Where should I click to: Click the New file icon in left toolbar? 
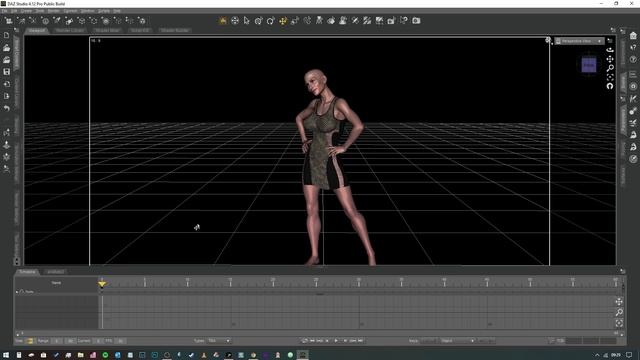[7, 36]
